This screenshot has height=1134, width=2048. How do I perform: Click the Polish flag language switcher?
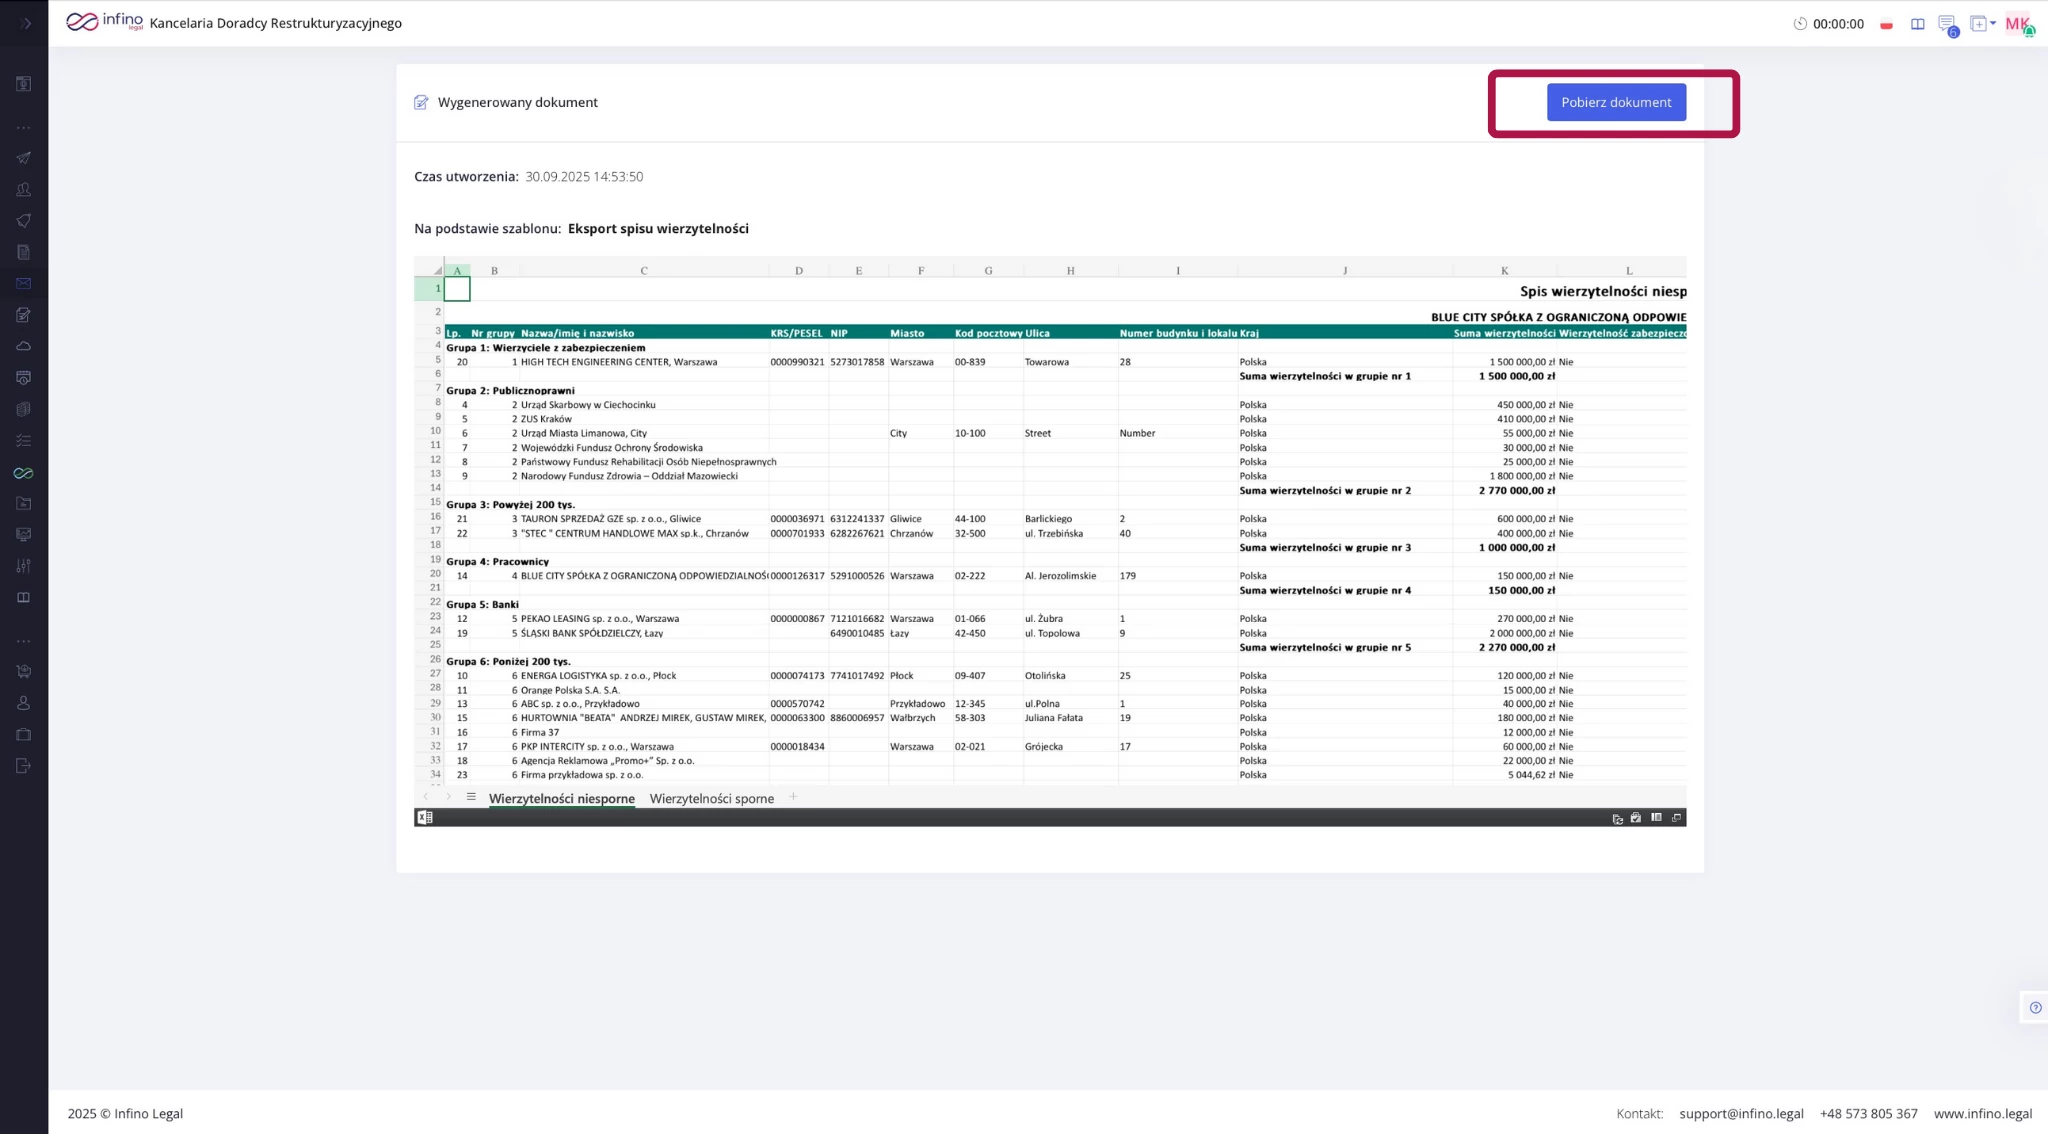1886,24
